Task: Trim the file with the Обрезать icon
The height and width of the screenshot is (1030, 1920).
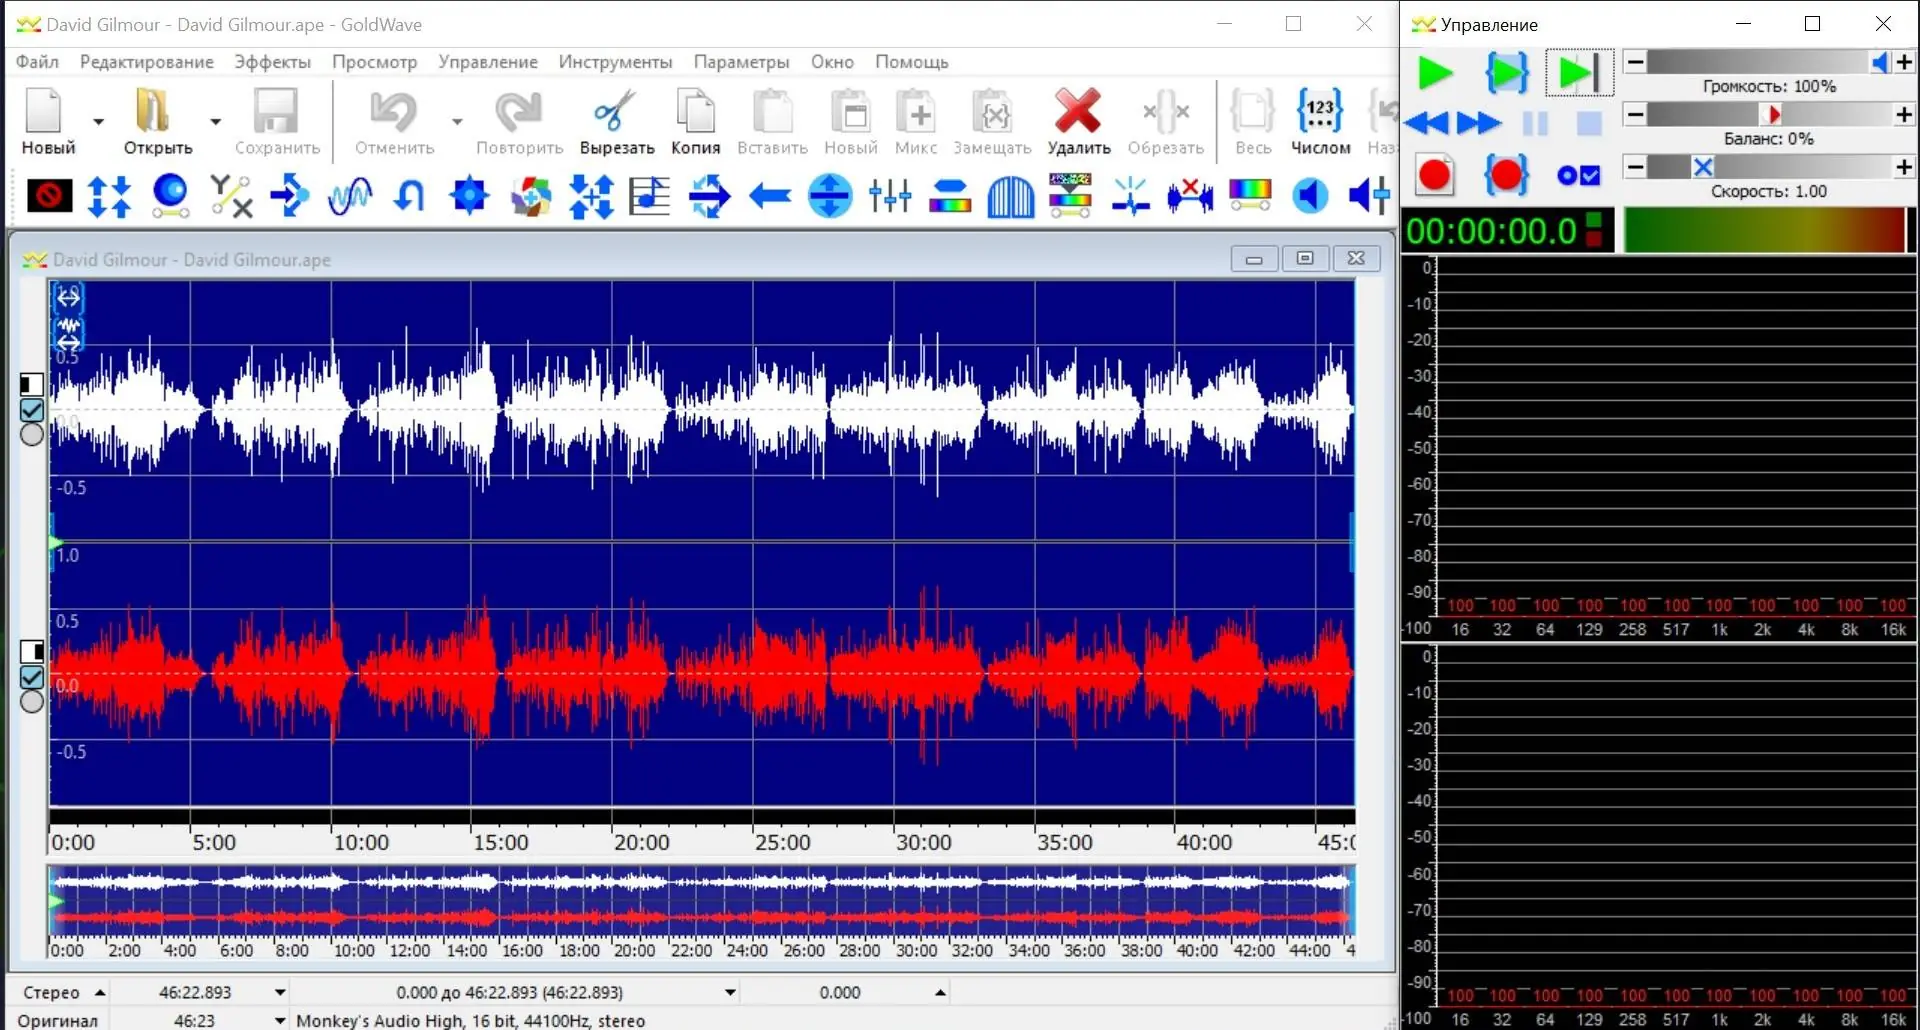Action: coord(1166,120)
